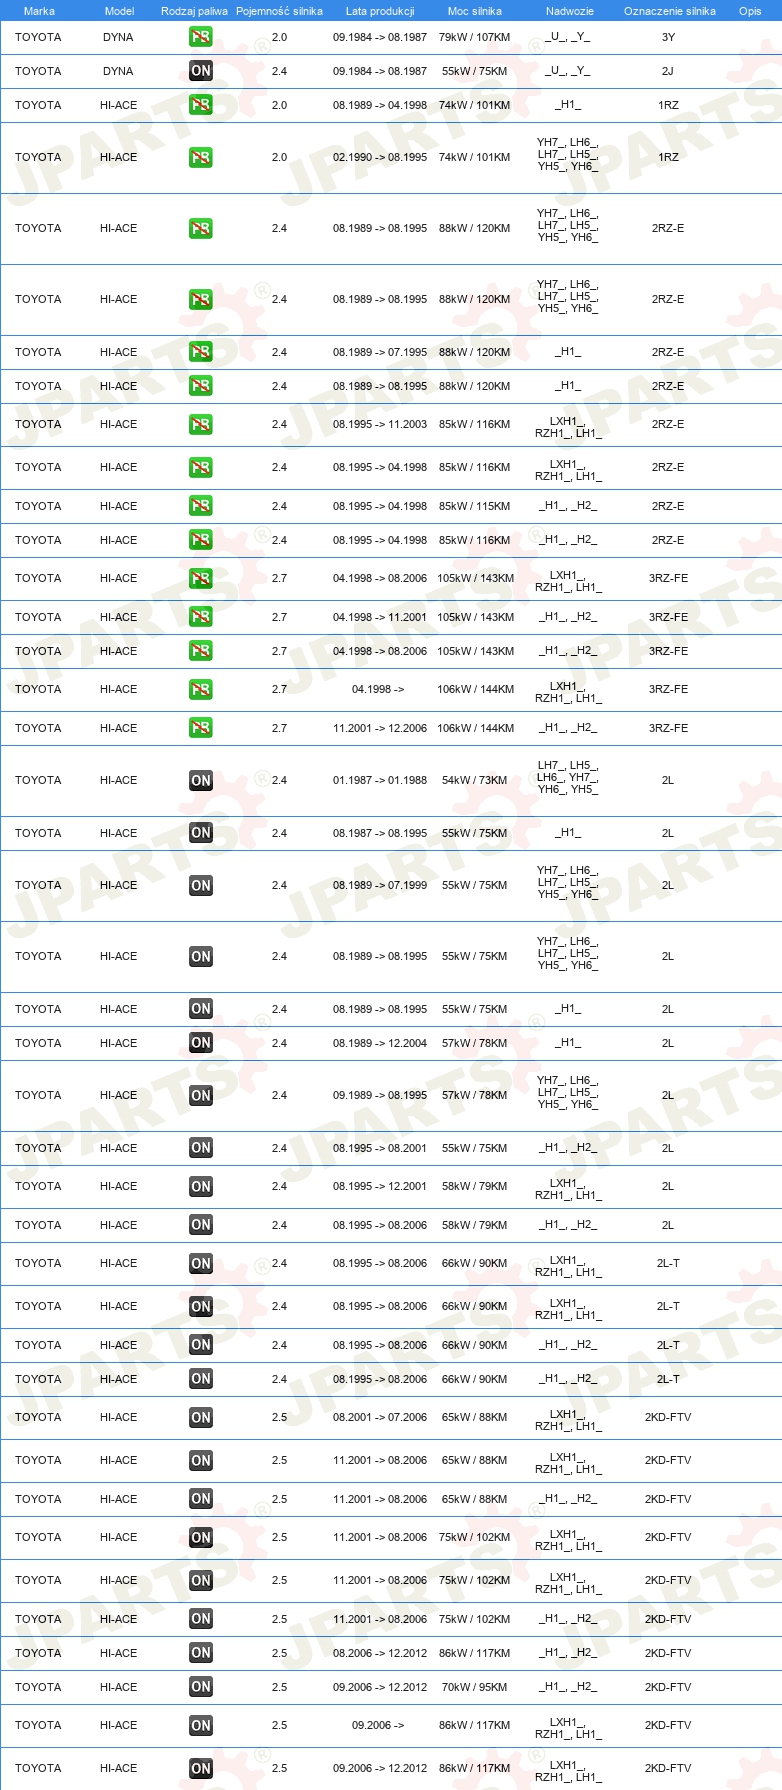Click the Lata produkcji column header
Screen dimensions: 782x1790
(380, 11)
